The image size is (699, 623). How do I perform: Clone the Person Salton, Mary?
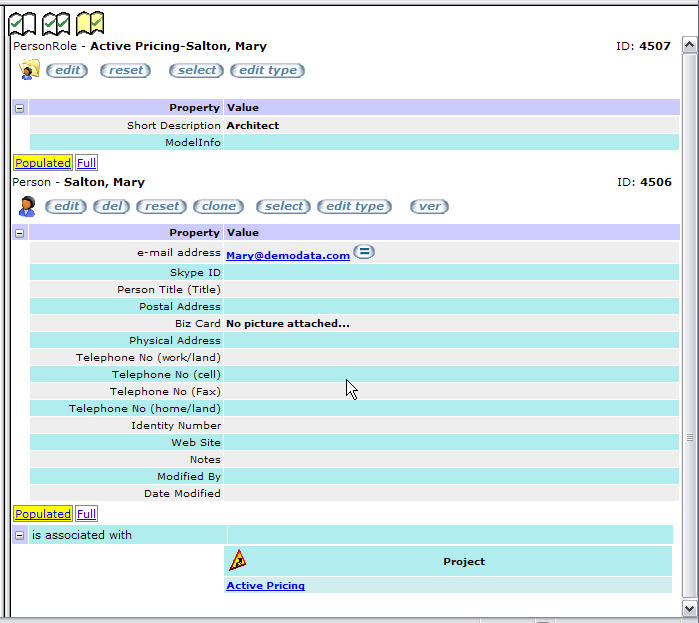219,206
